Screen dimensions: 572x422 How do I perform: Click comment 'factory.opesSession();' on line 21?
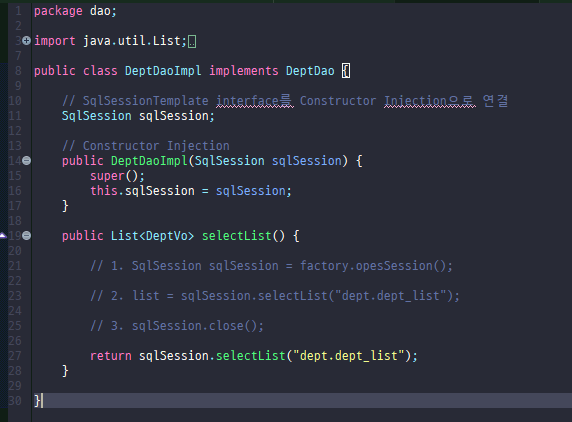click(x=376, y=266)
